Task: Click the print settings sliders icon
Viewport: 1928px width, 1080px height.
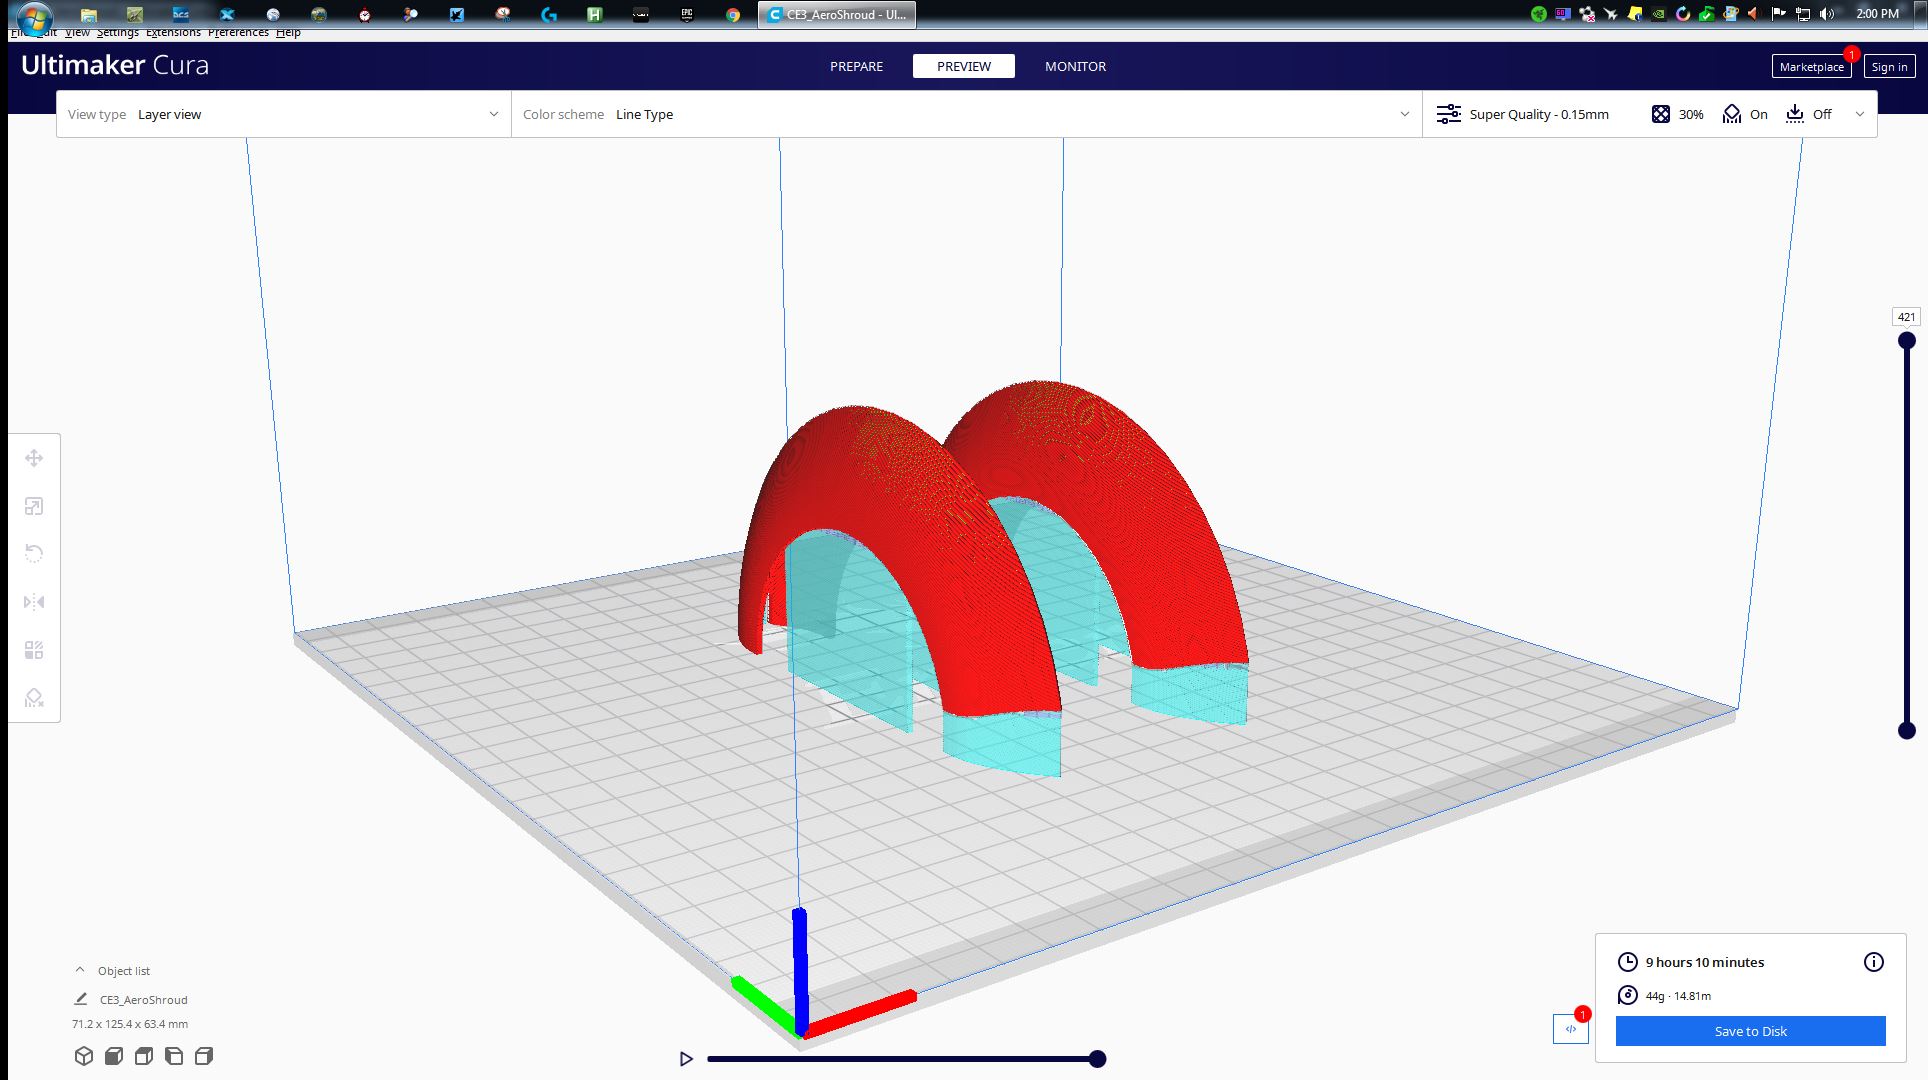Action: click(1449, 114)
